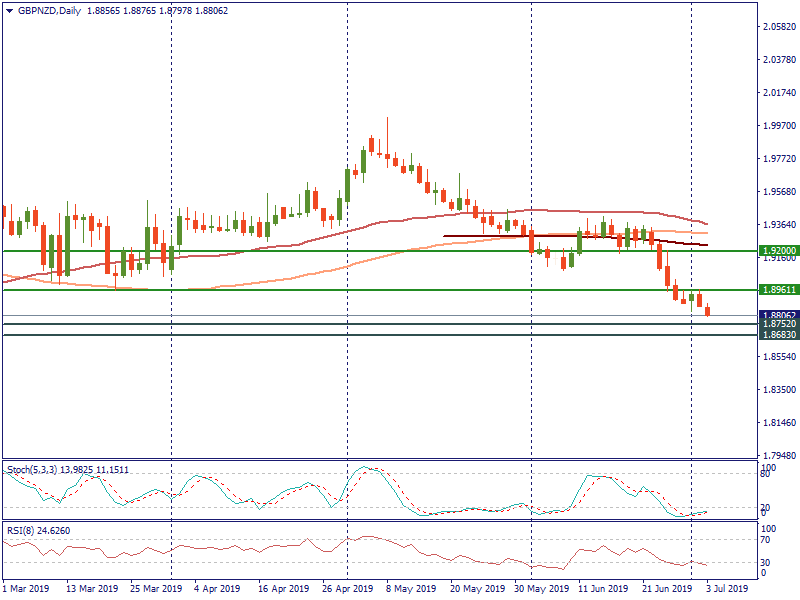Click the RSI(8) indicator label
The image size is (800, 600).
(x=20, y=530)
